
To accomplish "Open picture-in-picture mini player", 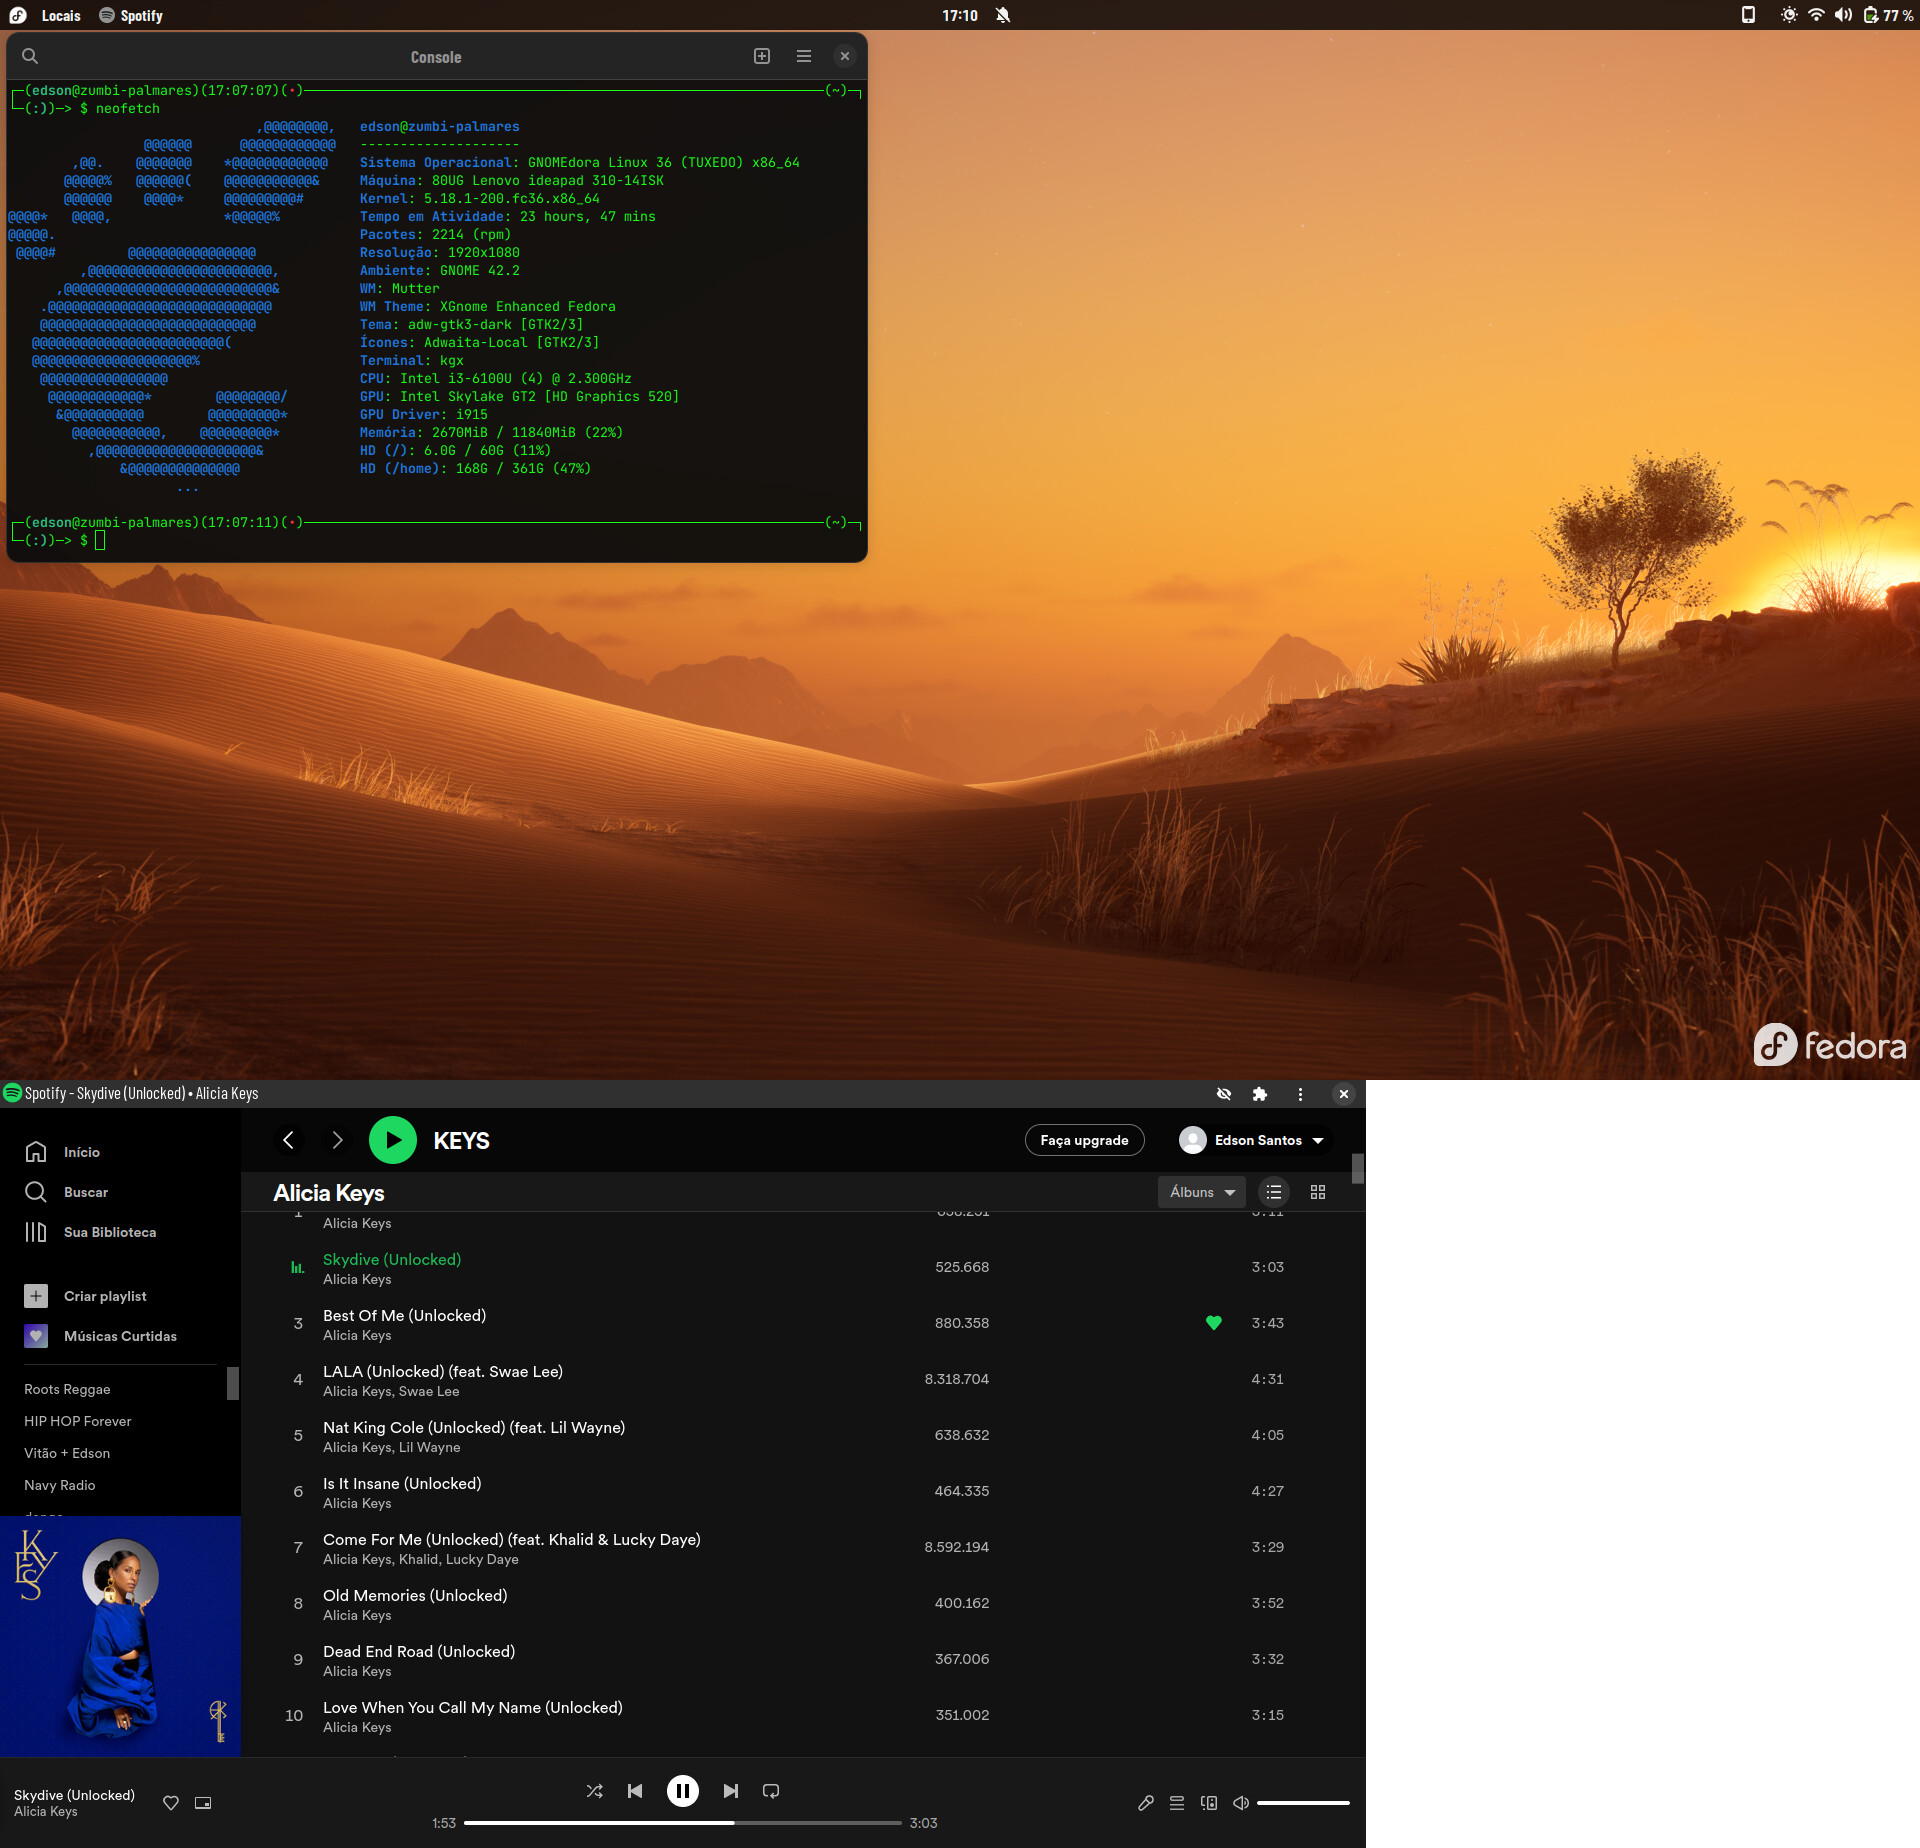I will [203, 1802].
